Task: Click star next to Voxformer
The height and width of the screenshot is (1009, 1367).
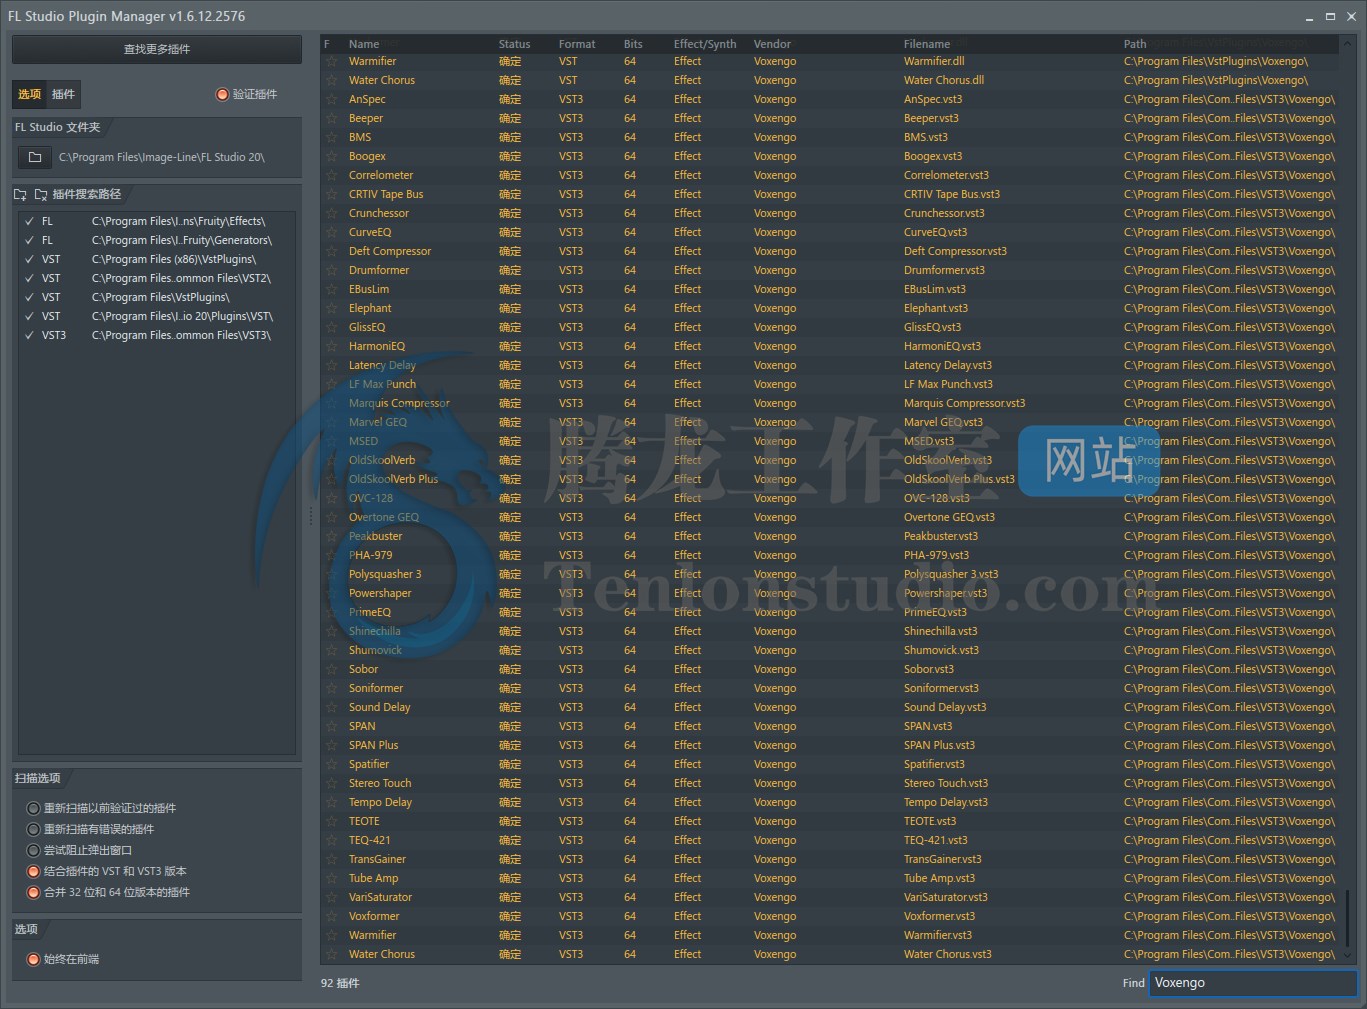Action: click(x=331, y=916)
